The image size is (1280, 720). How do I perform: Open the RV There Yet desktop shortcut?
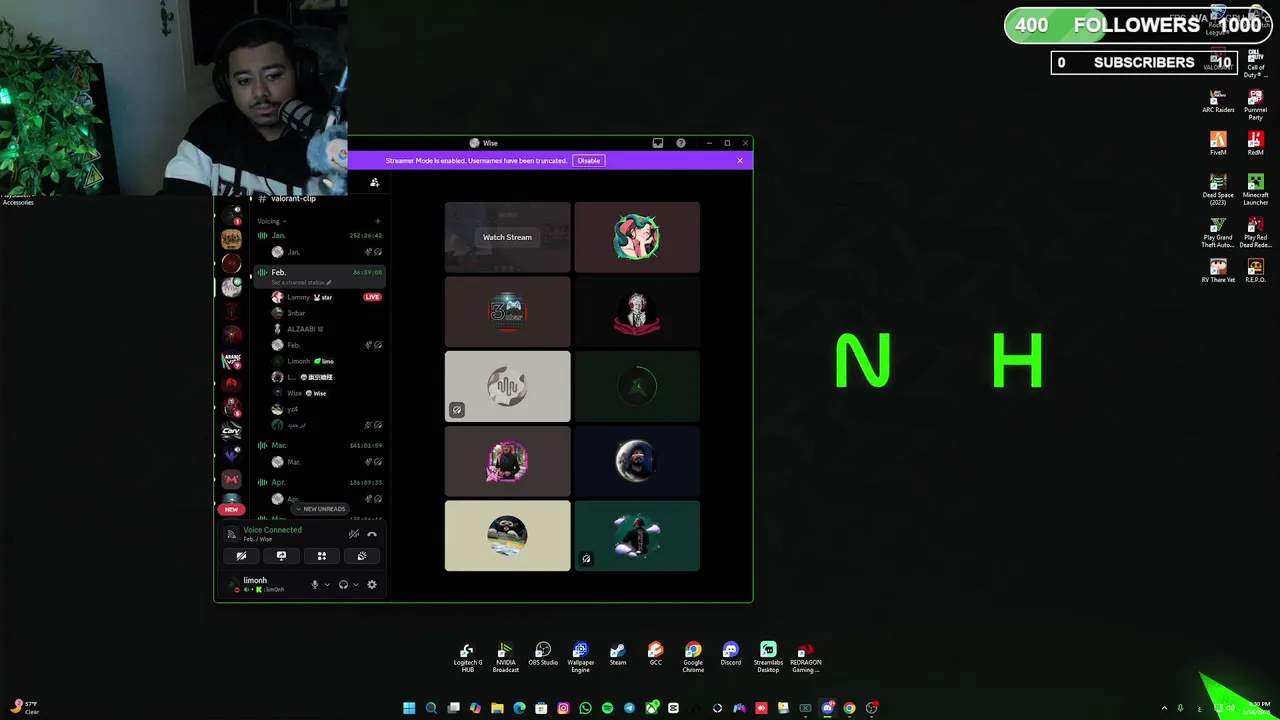1218,271
